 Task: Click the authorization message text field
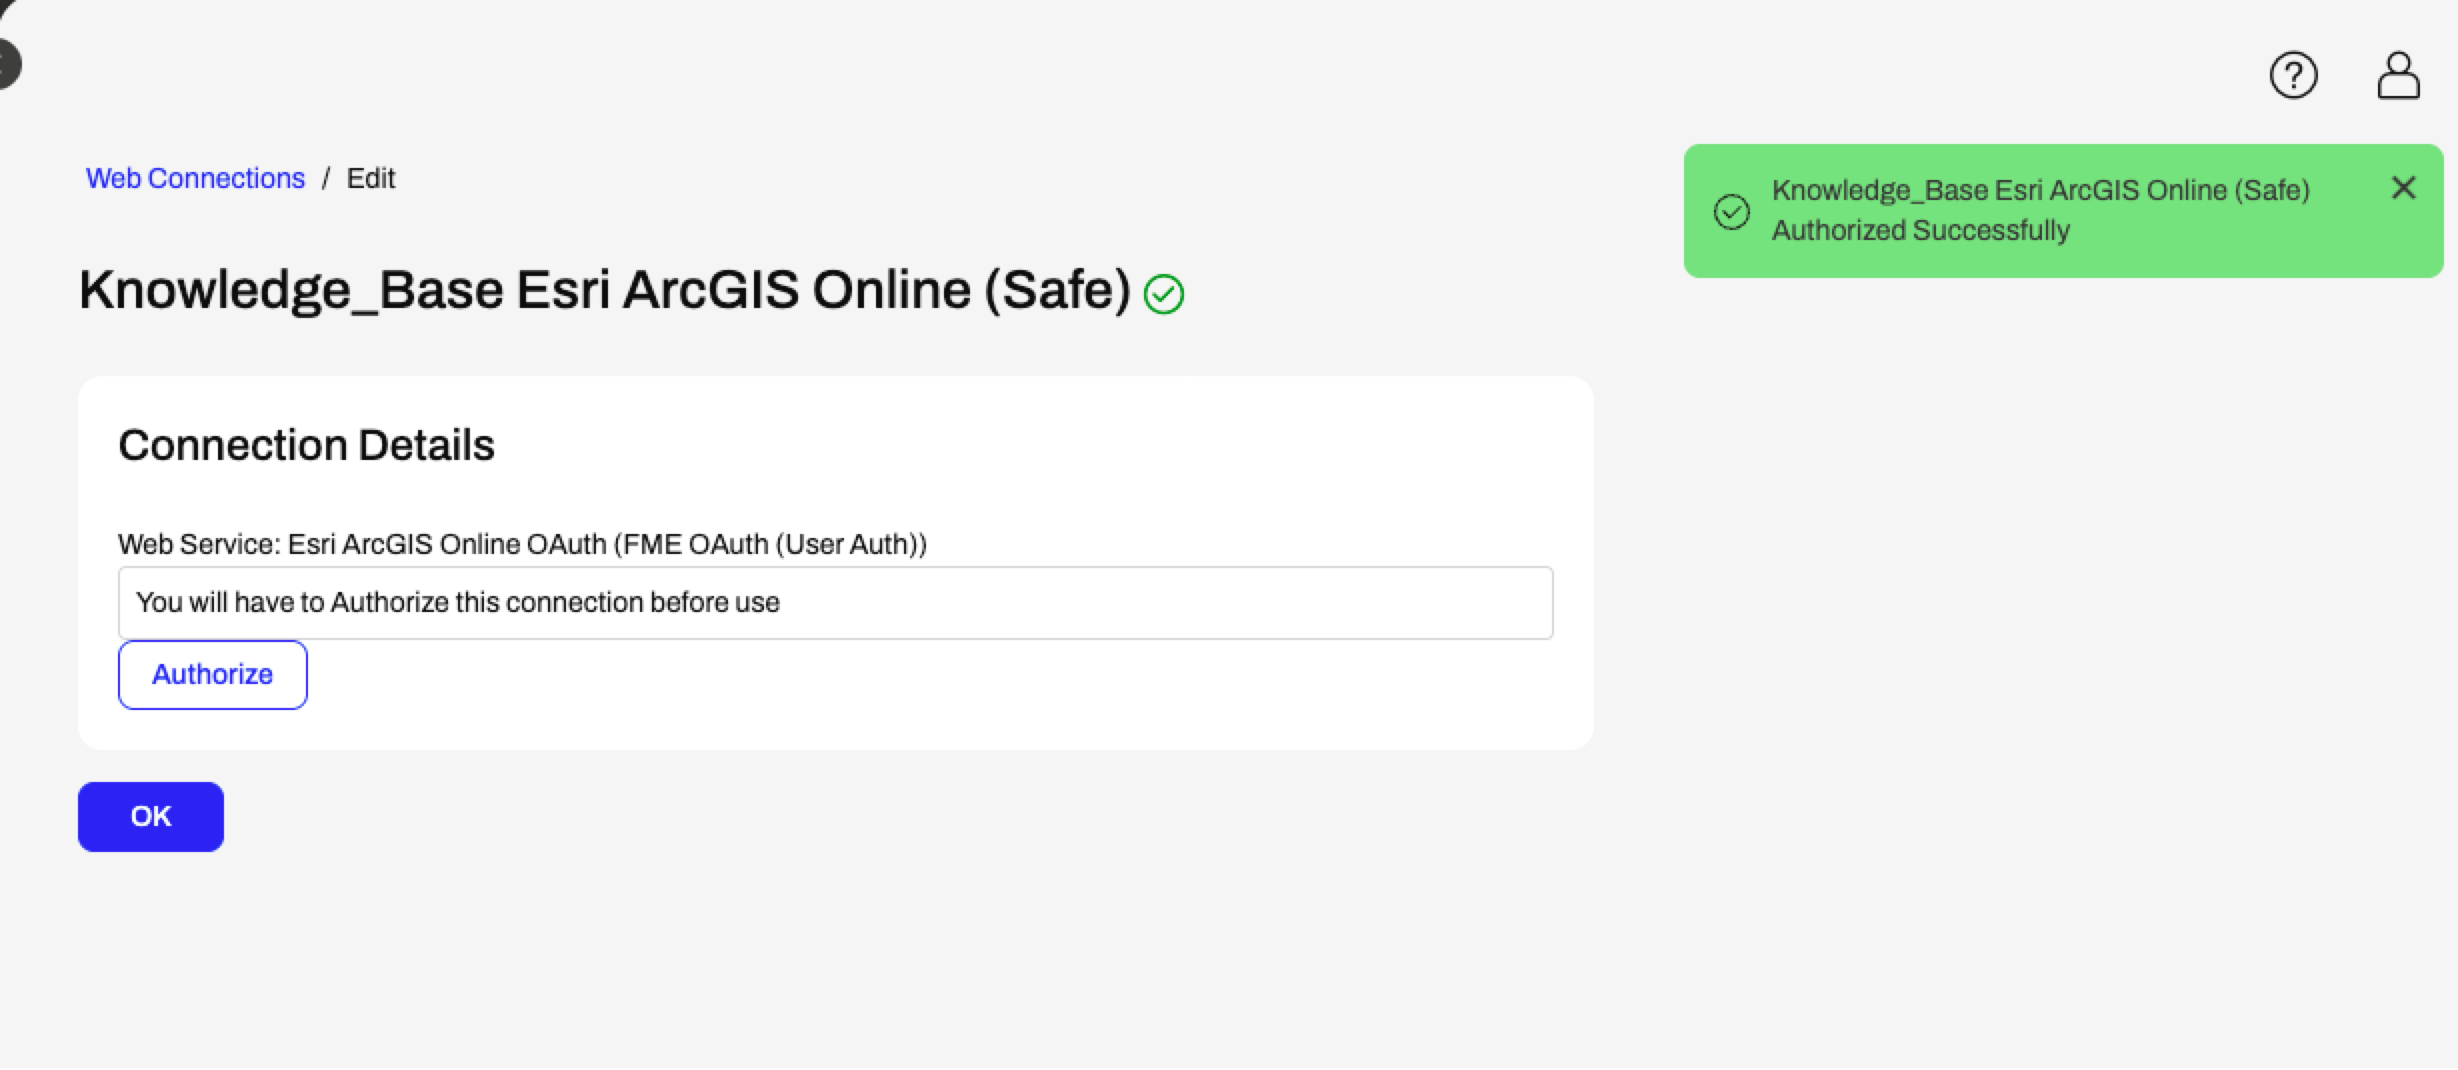pos(835,603)
